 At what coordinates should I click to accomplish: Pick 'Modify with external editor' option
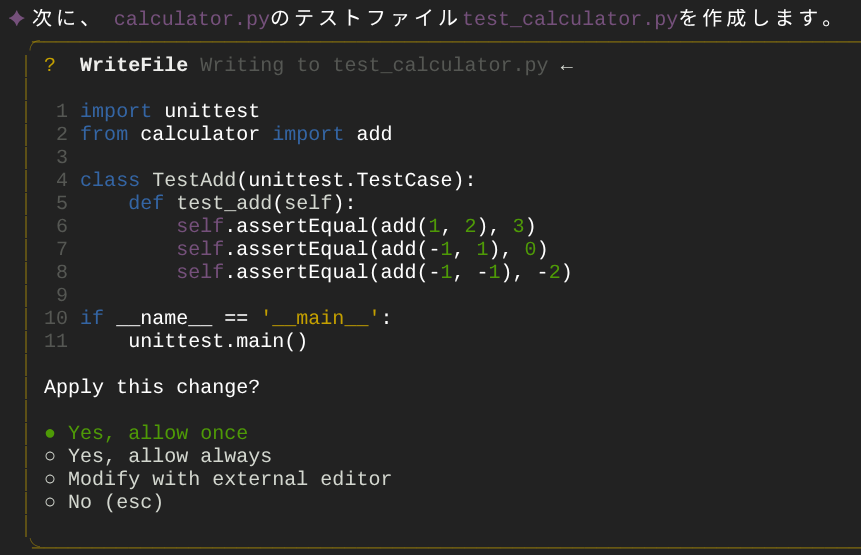(x=218, y=479)
